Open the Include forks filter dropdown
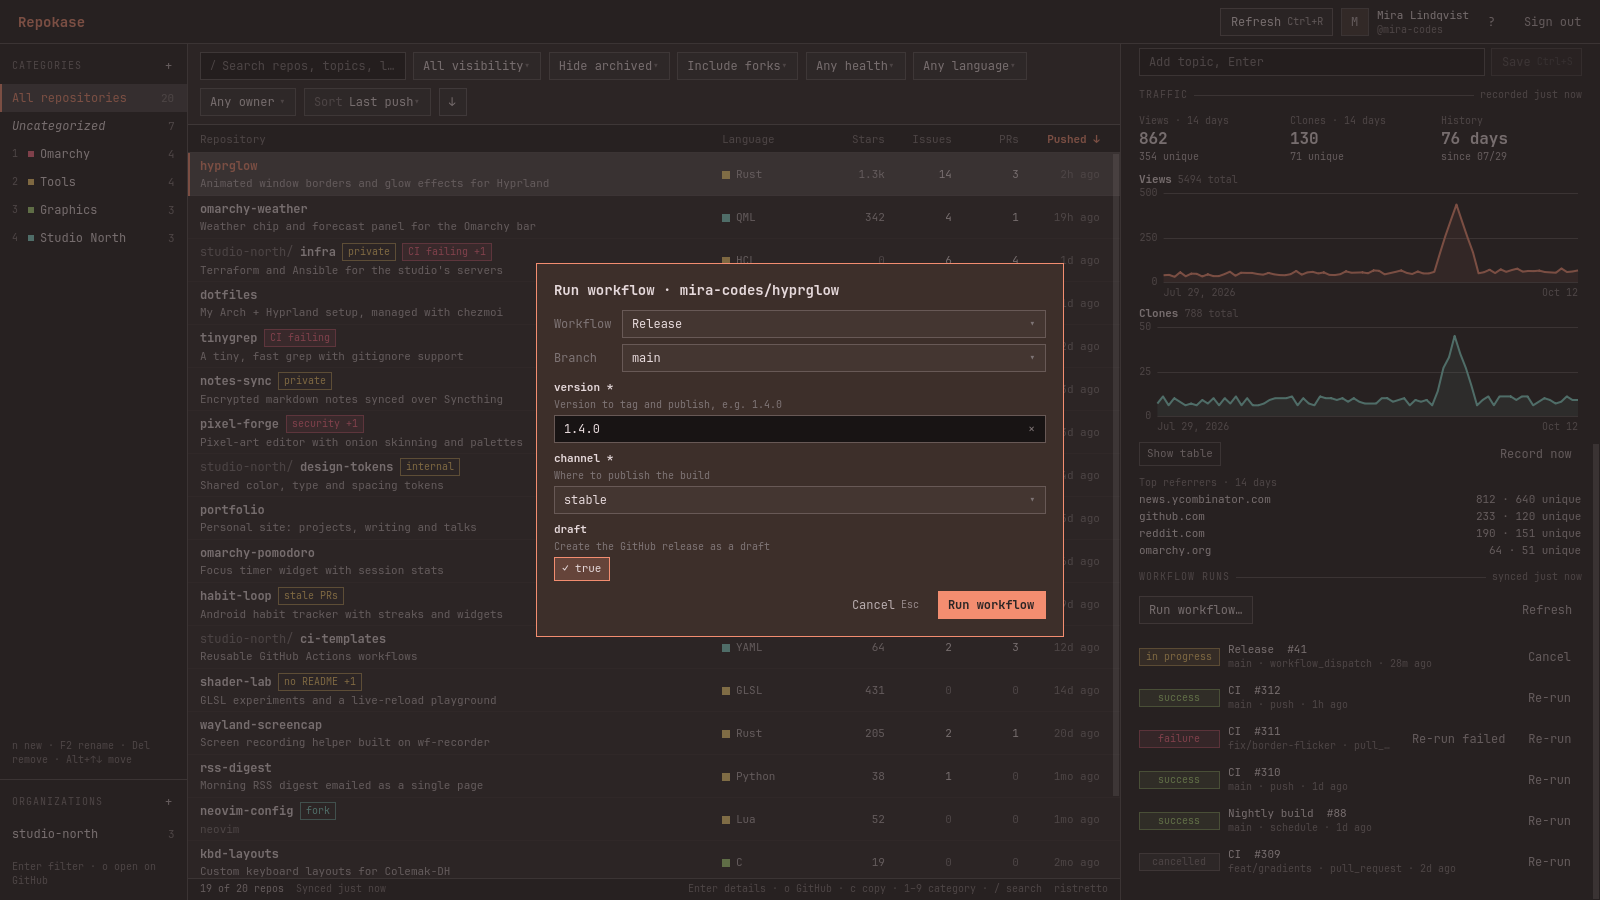This screenshot has width=1600, height=900. tap(737, 66)
